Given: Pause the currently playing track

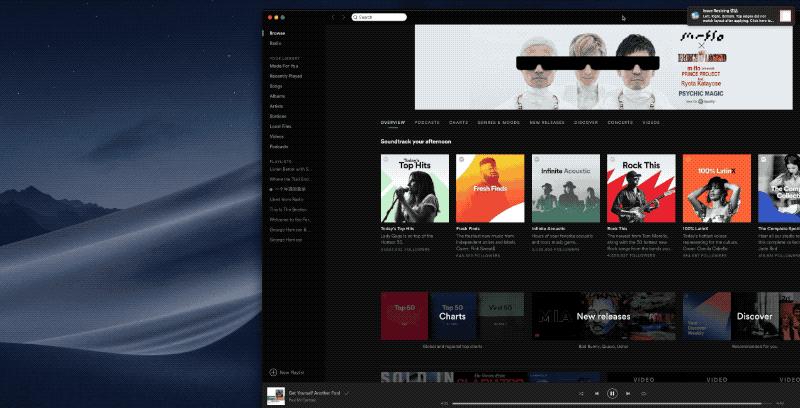Looking at the screenshot, I should pos(612,394).
